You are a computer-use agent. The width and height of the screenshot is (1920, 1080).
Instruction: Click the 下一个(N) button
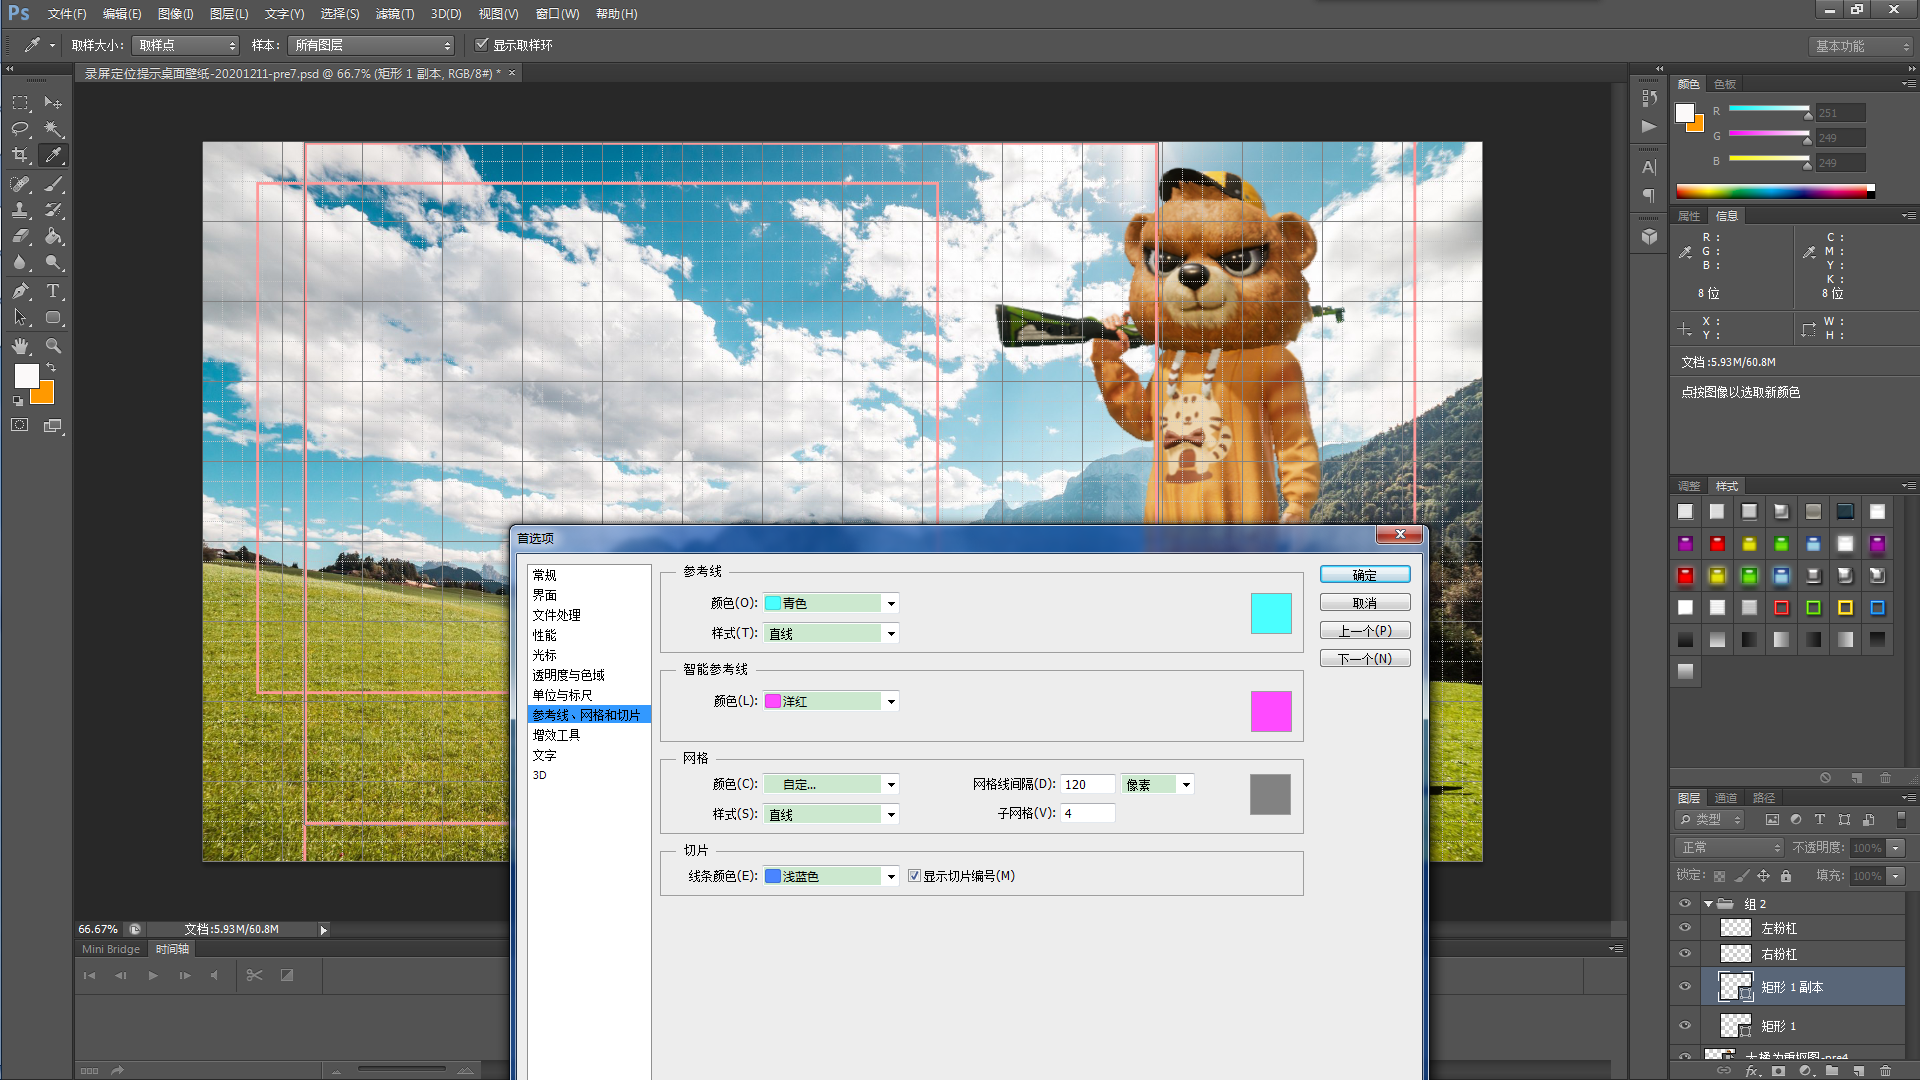click(1365, 659)
